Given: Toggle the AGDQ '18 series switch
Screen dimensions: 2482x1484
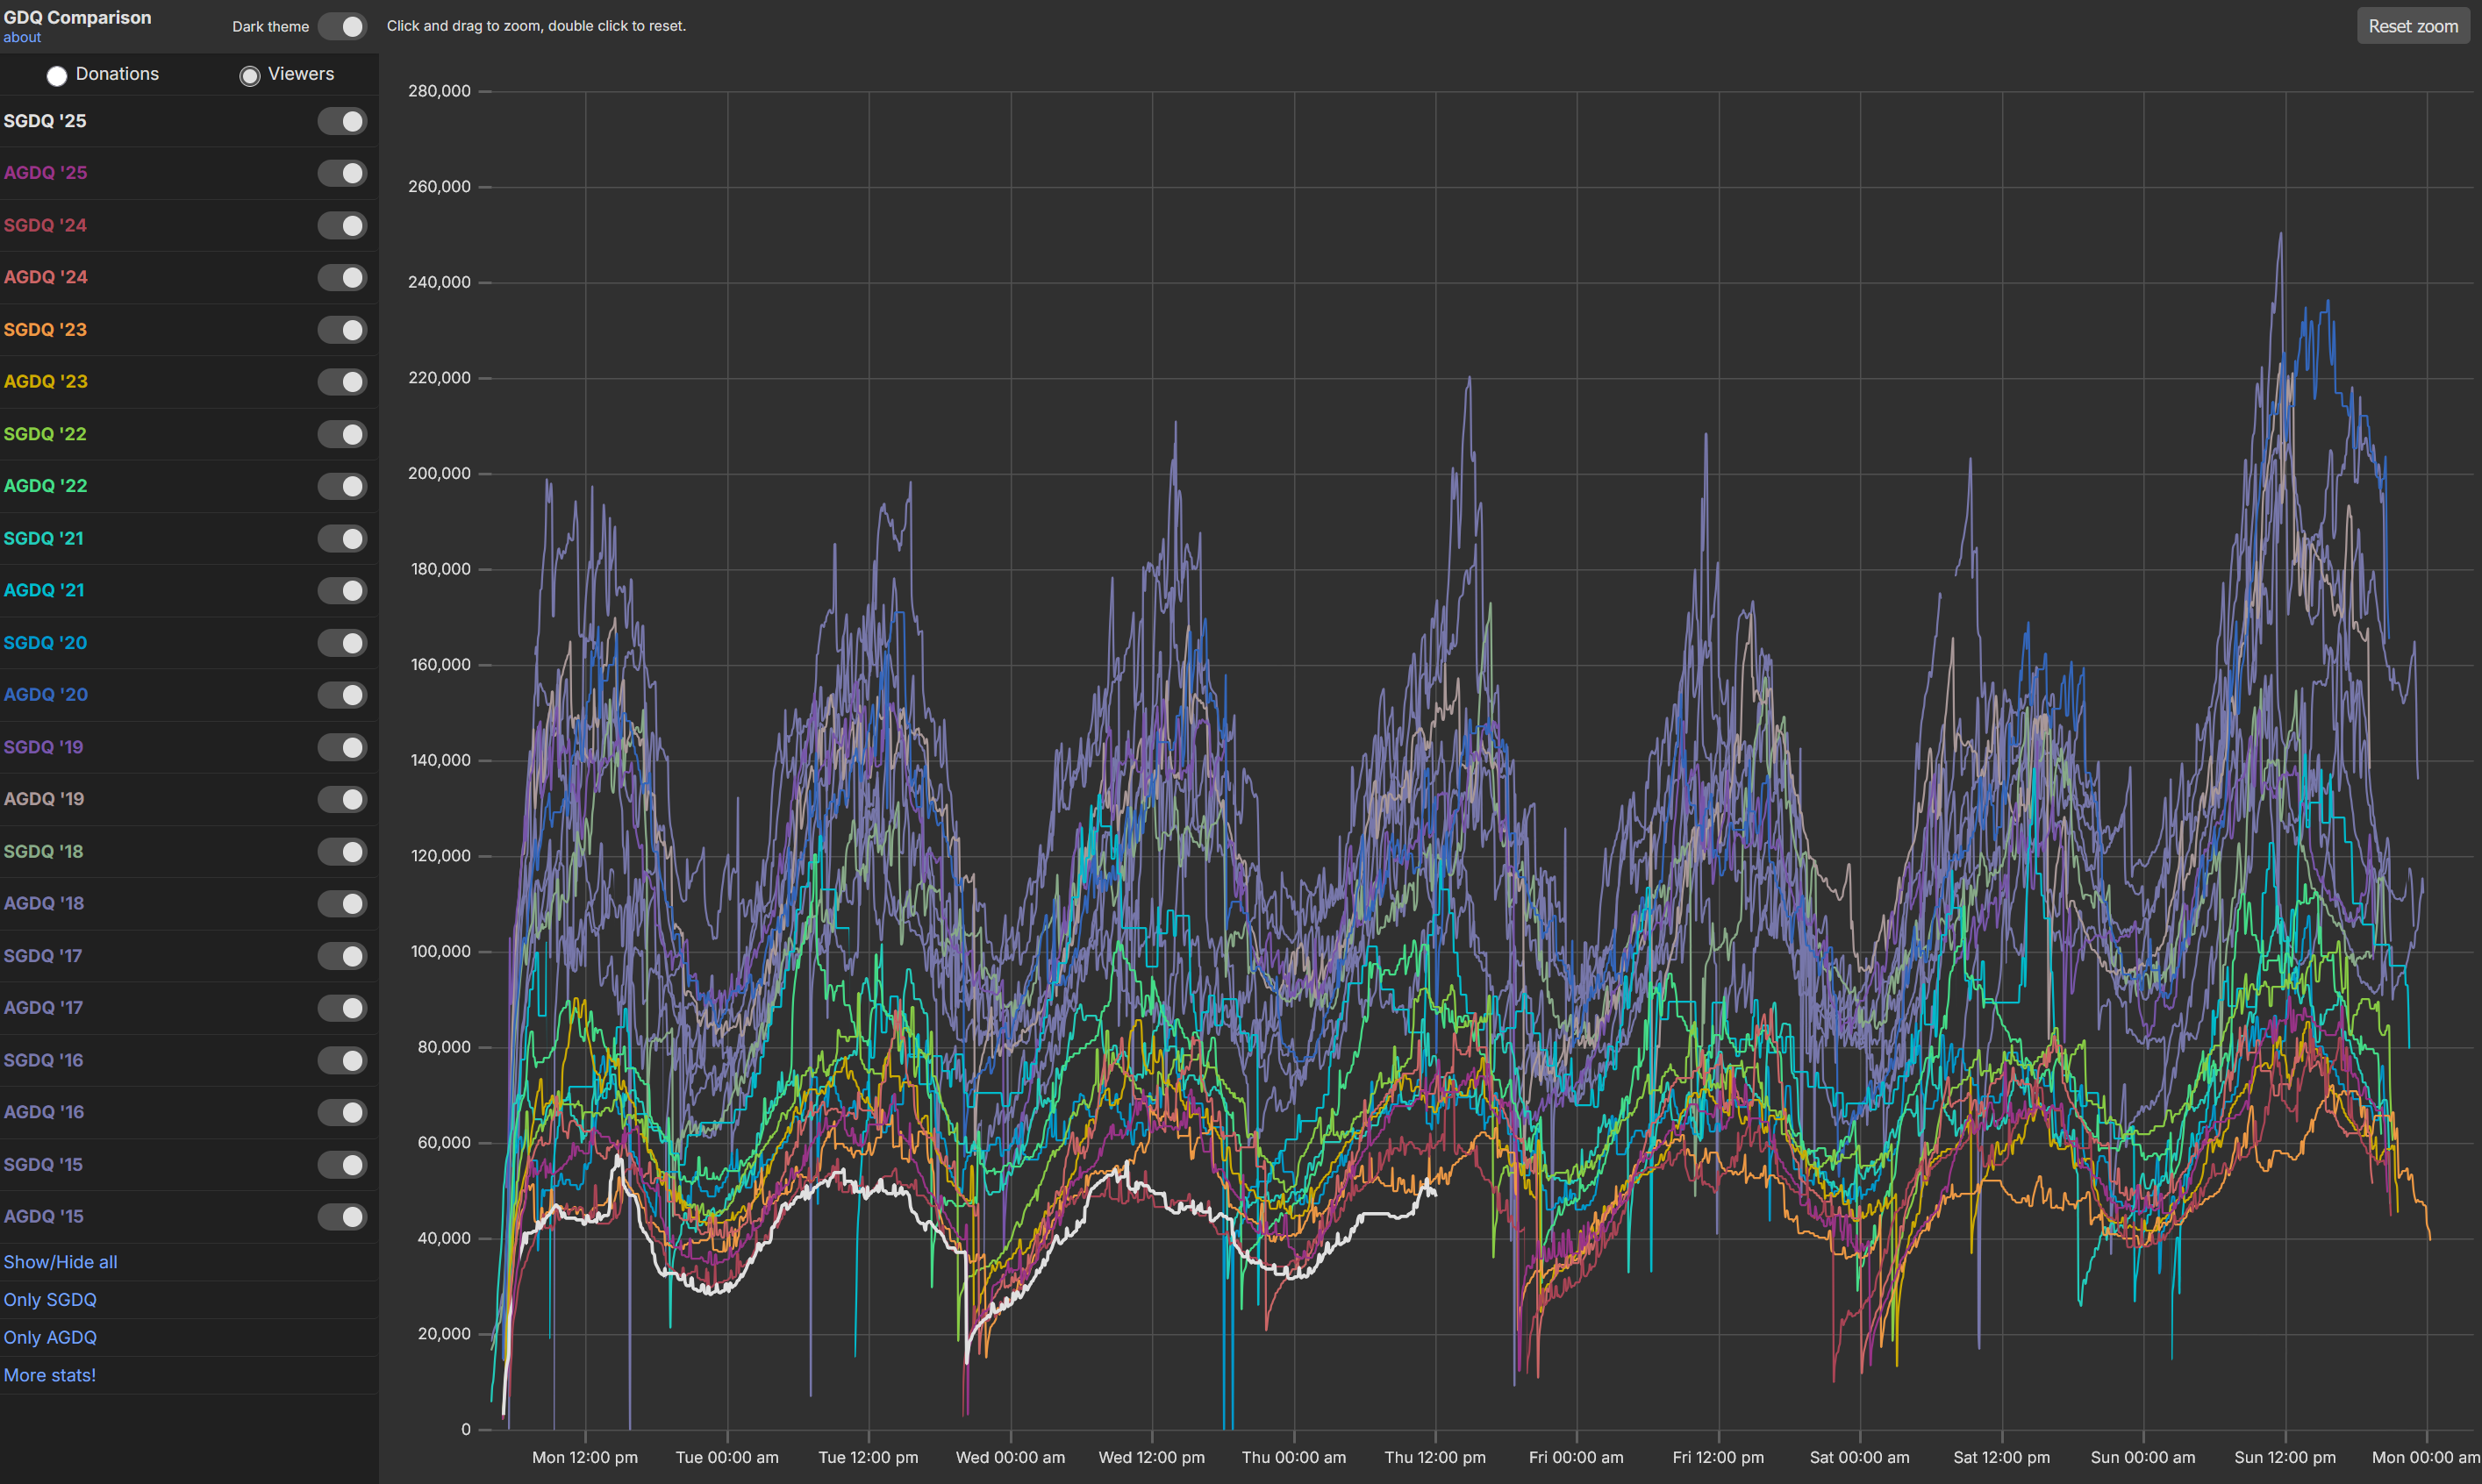Looking at the screenshot, I should (x=342, y=904).
